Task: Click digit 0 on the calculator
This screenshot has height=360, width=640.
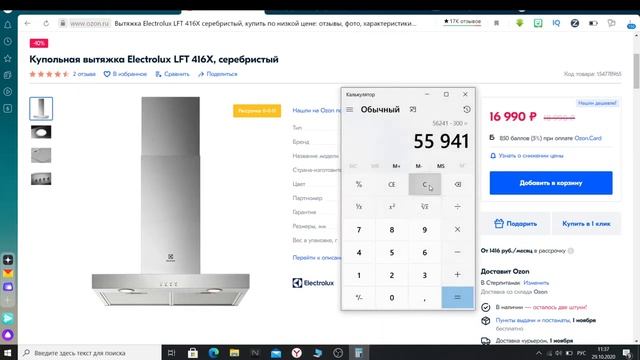Action: point(392,298)
